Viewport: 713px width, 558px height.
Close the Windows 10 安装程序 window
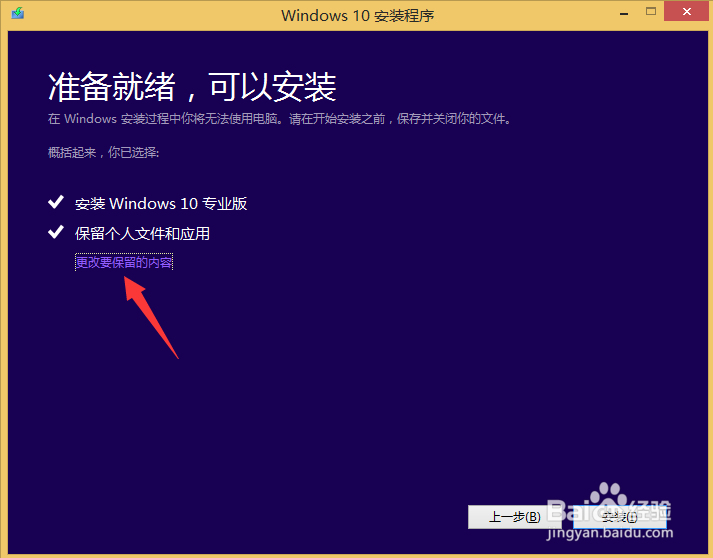point(687,11)
